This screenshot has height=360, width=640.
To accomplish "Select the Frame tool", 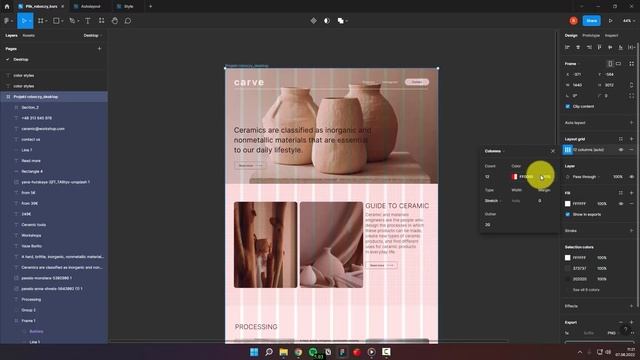I will [x=40, y=21].
